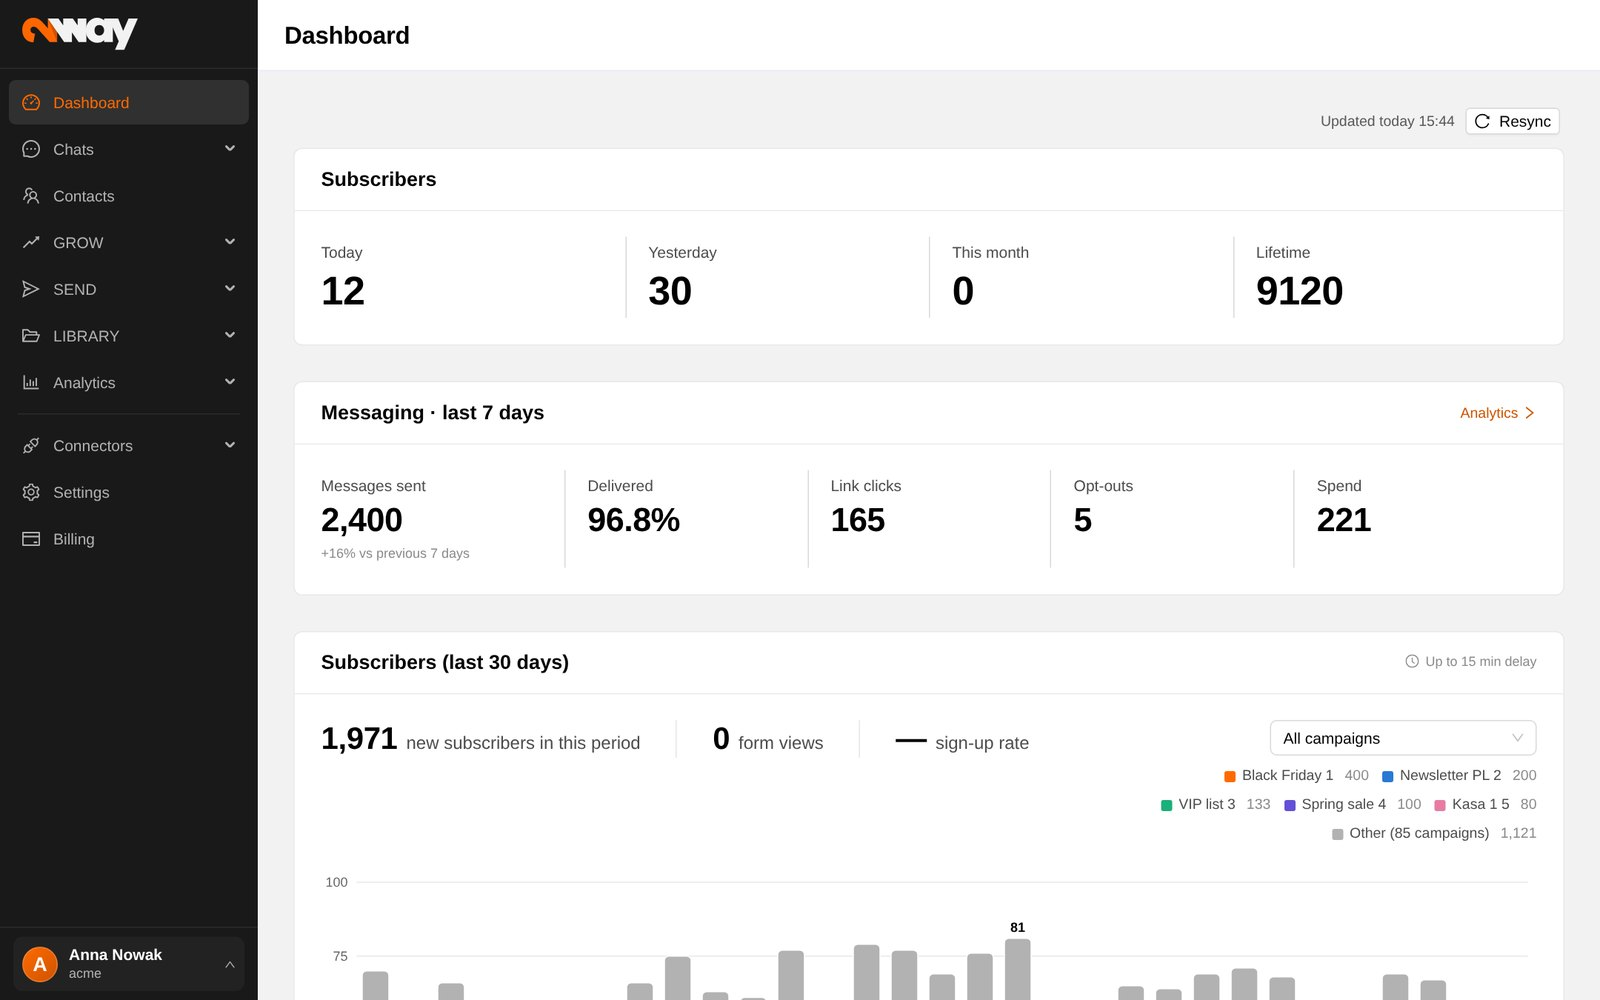This screenshot has width=1600, height=1000.
Task: Click the Dashboard gauge icon
Action: point(31,103)
